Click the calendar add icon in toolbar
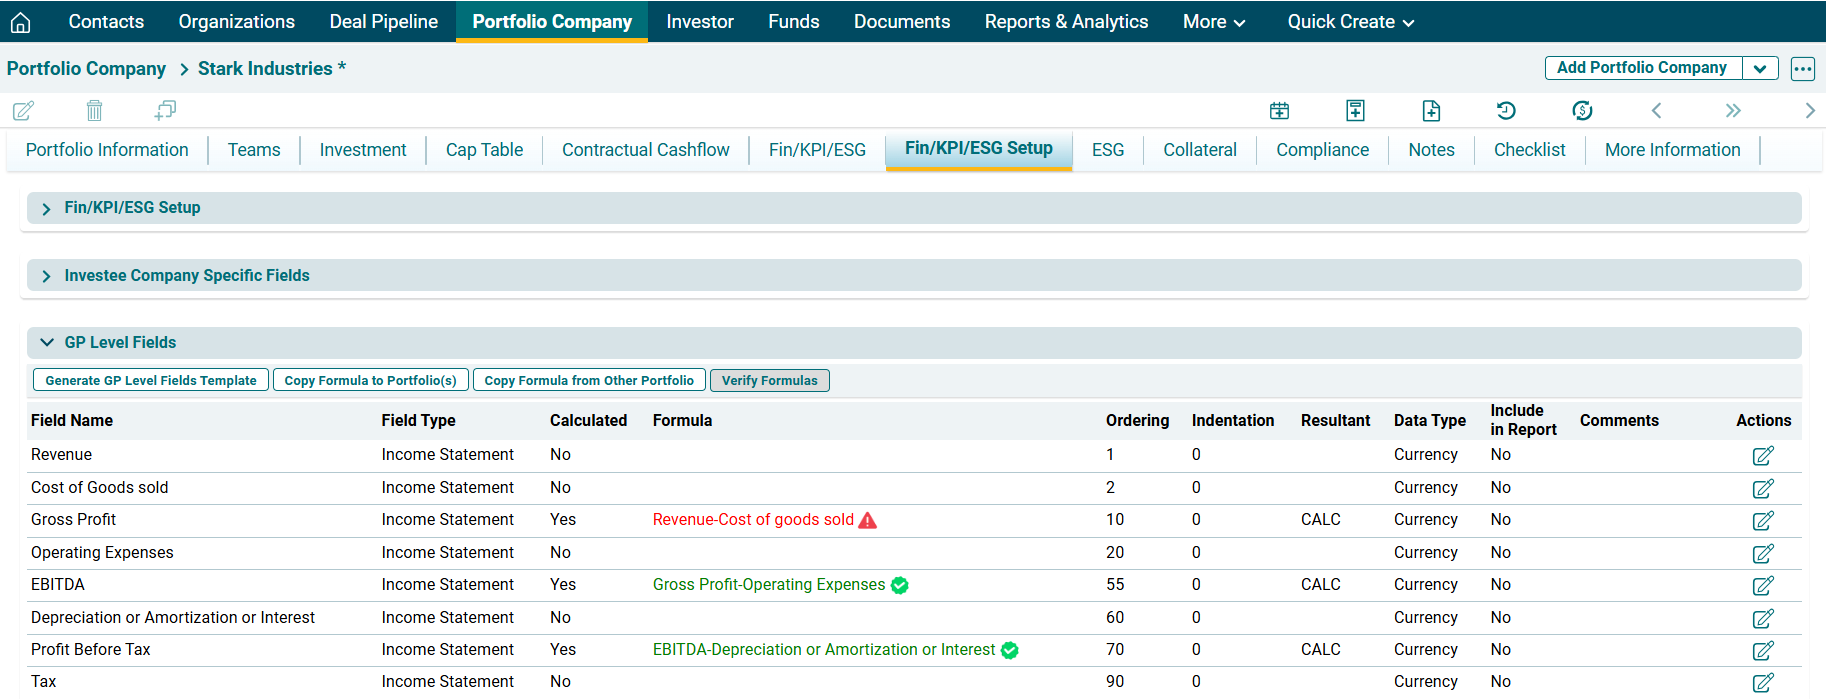1826x699 pixels. coord(1279,110)
